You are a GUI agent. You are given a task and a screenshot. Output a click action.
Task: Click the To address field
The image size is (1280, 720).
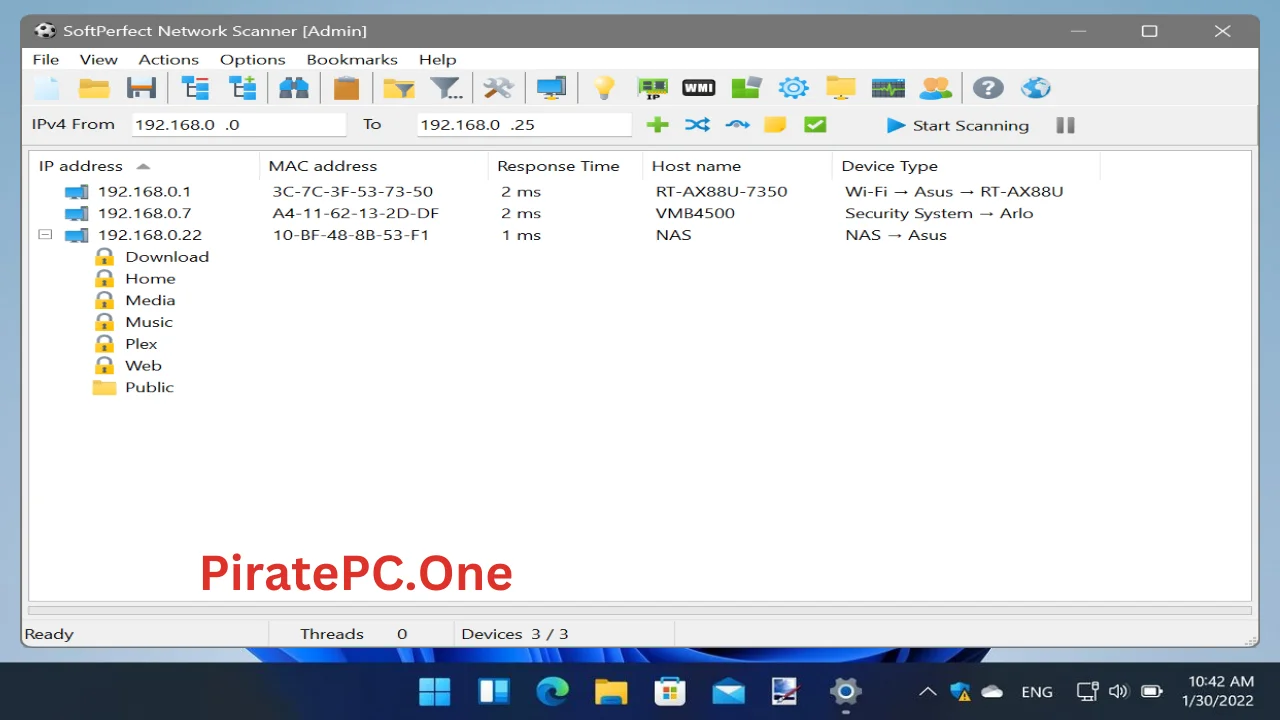[x=524, y=125]
